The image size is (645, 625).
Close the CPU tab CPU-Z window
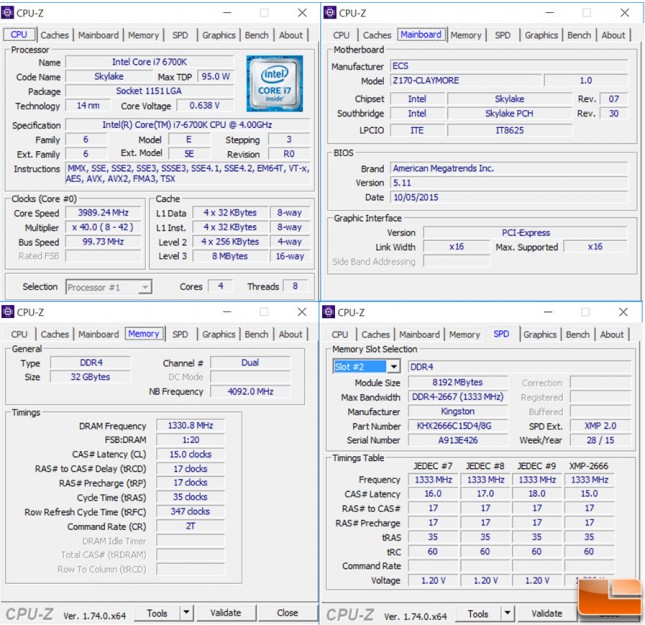coord(302,13)
